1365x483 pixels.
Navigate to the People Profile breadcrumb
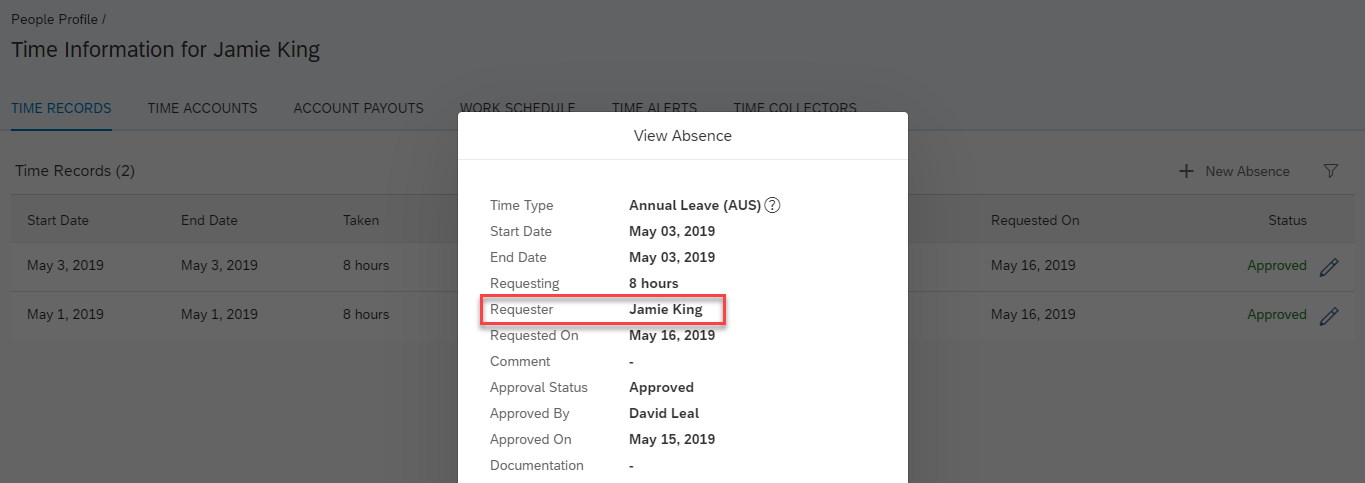tap(54, 19)
